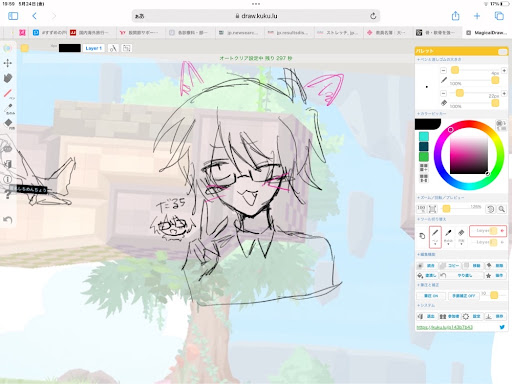Show the Safari tab overview
The width and height of the screenshot is (512, 384).
pyautogui.click(x=499, y=16)
